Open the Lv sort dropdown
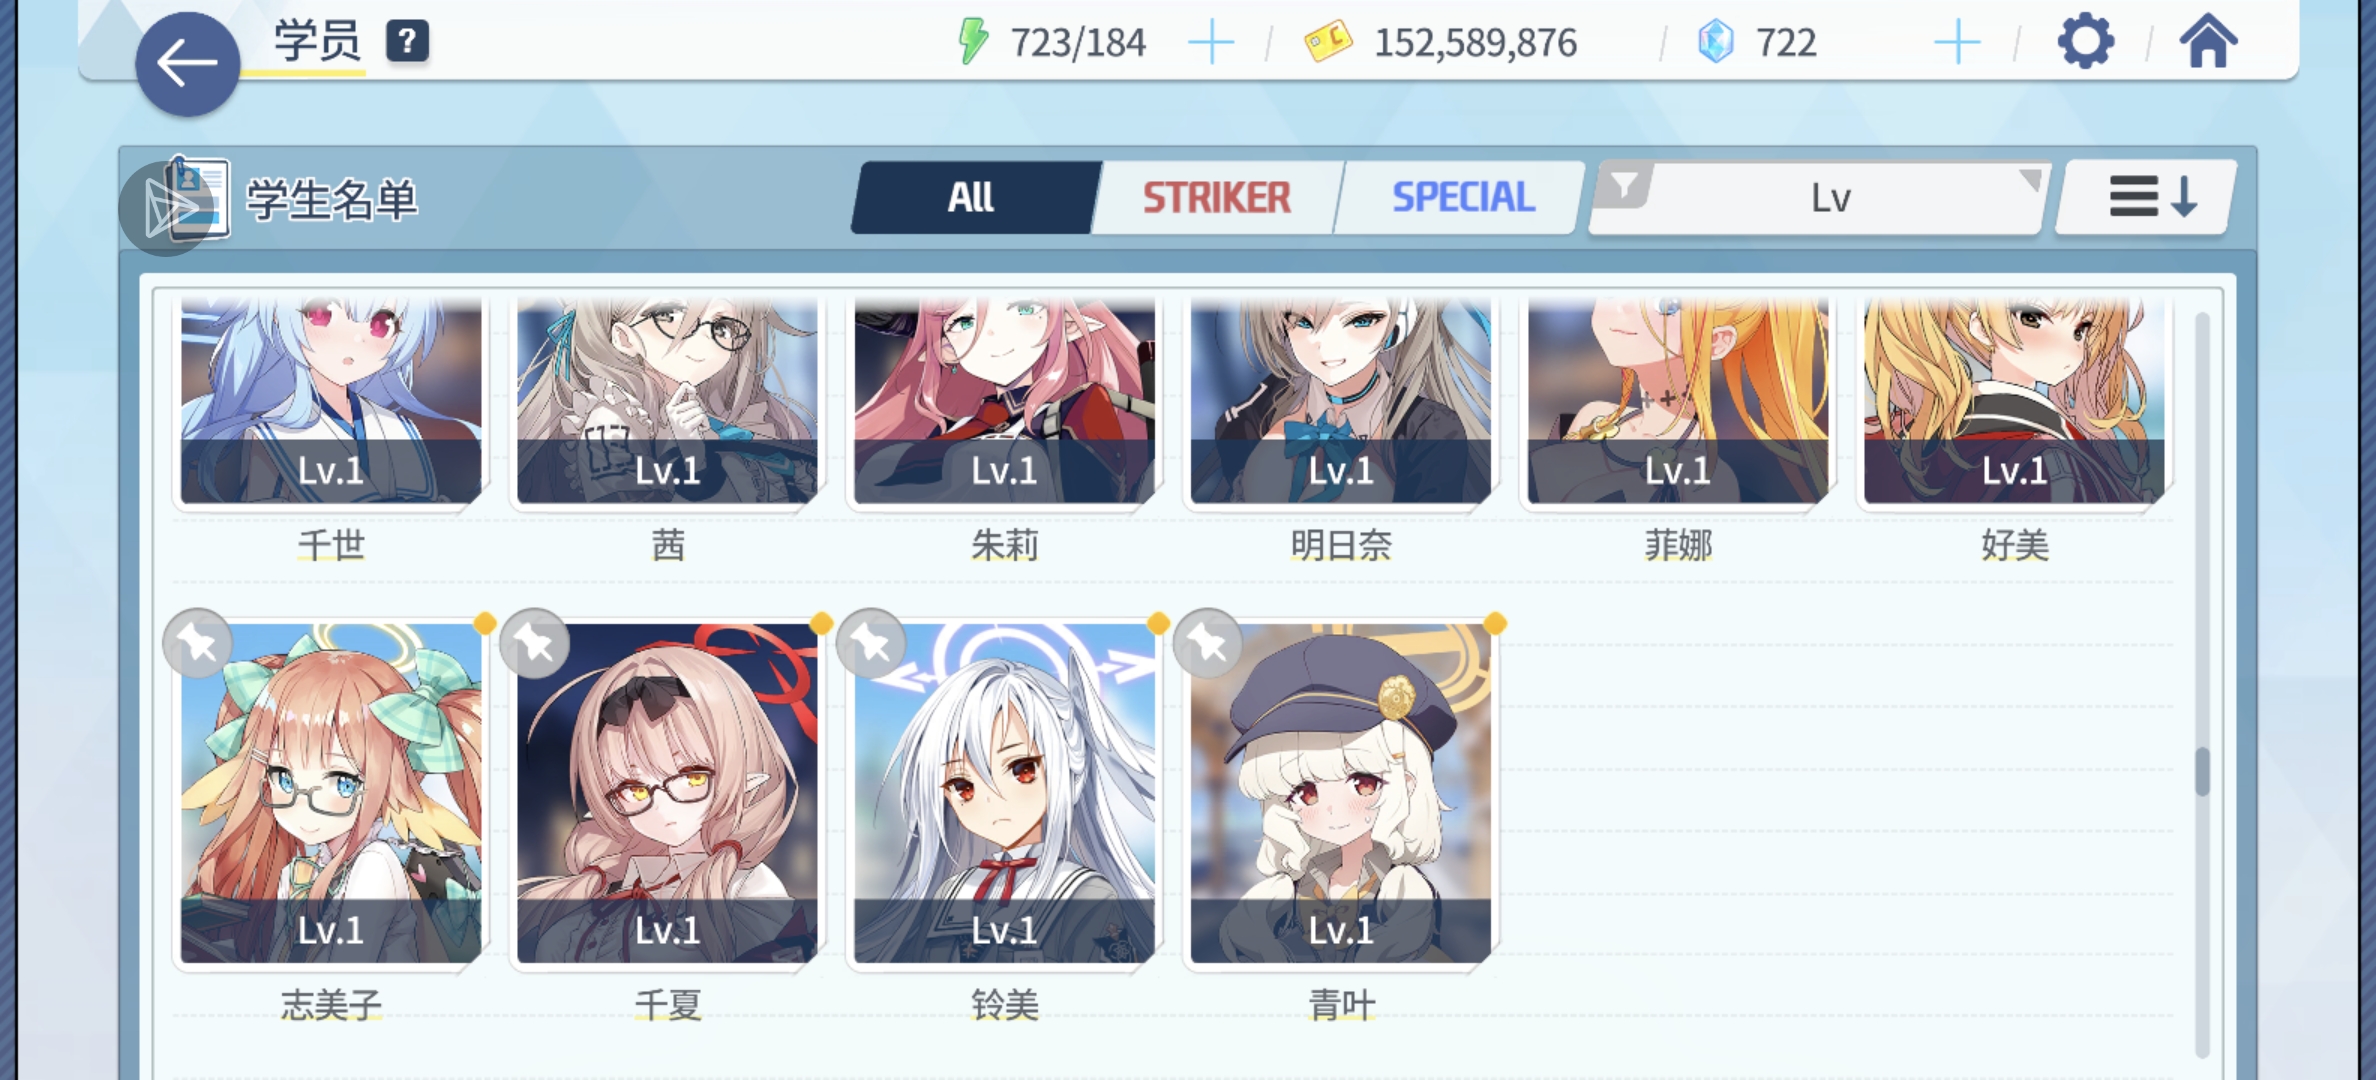The image size is (2376, 1080). click(x=1830, y=198)
